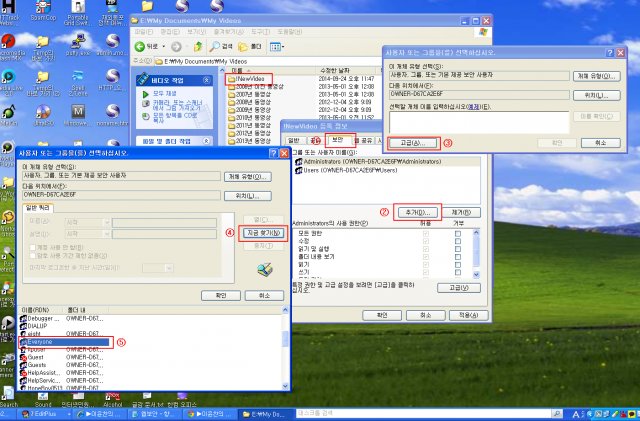Check Deny for 모든 권한 (Full Control)
This screenshot has height=421, width=640.
(458, 234)
